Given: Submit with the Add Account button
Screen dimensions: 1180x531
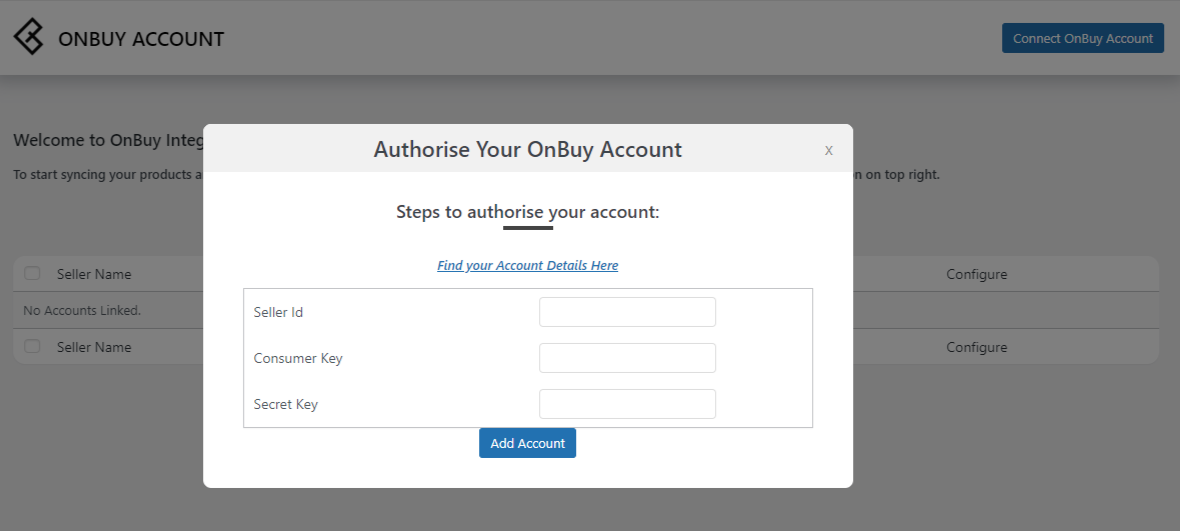Looking at the screenshot, I should tap(528, 443).
